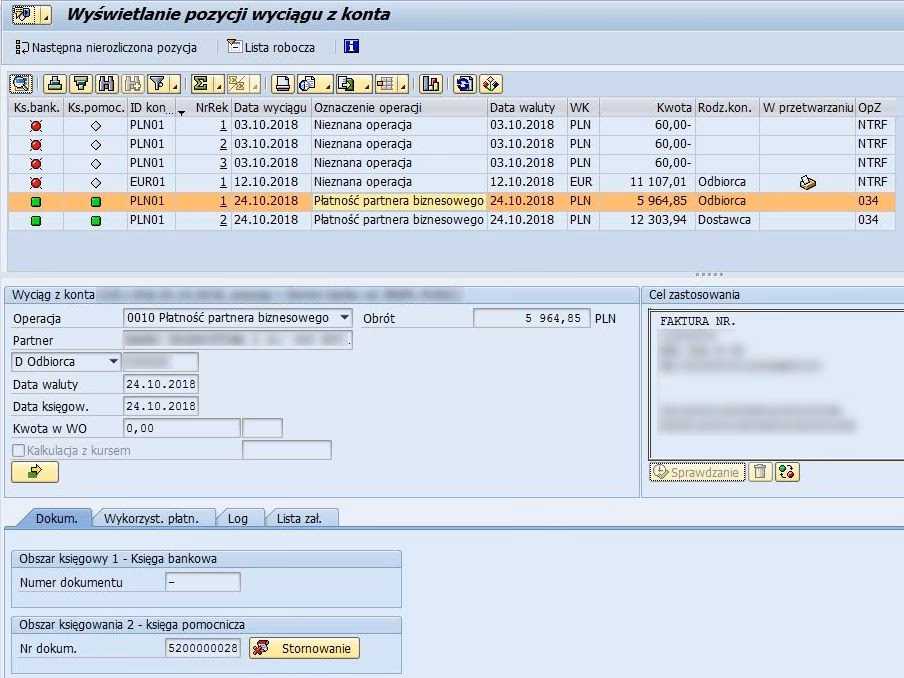Click the Nr dokum. field containing 5200000028
The width and height of the screenshot is (904, 678).
tap(203, 649)
